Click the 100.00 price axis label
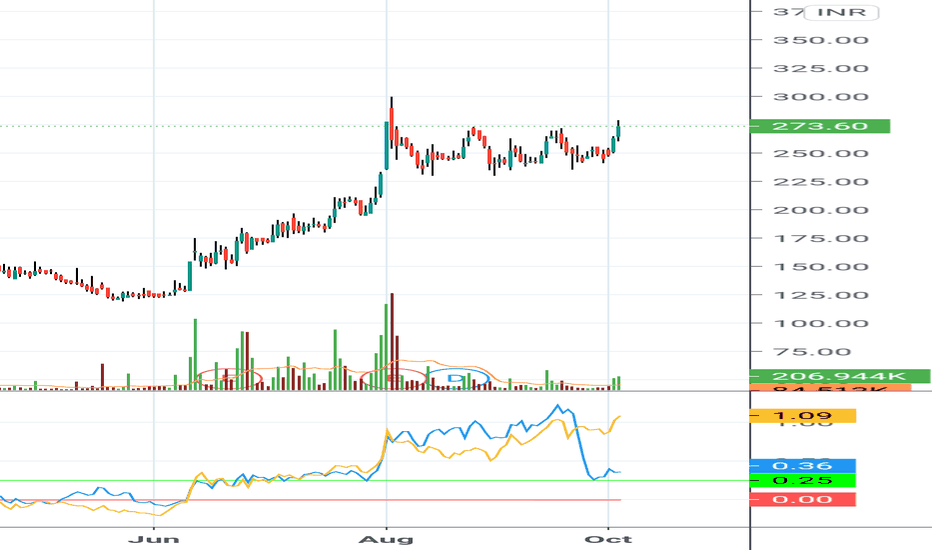This screenshot has width=932, height=550. click(x=821, y=323)
